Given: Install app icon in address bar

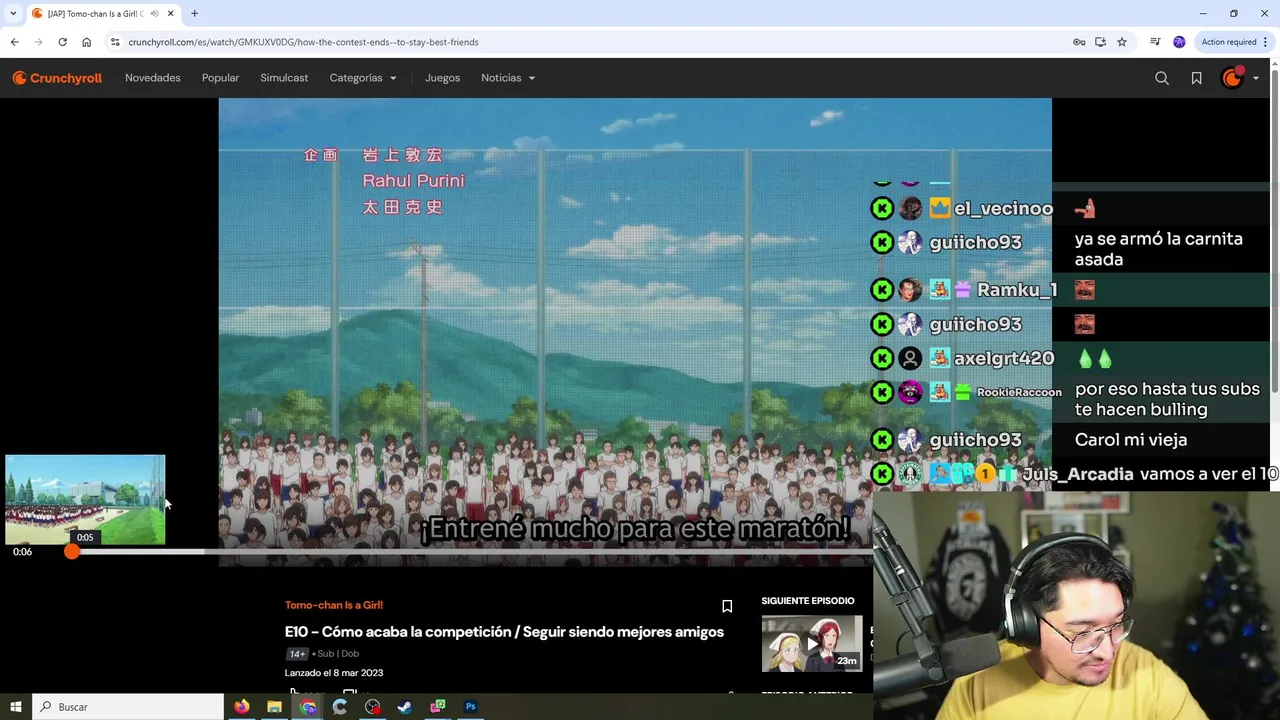Looking at the screenshot, I should (1100, 42).
